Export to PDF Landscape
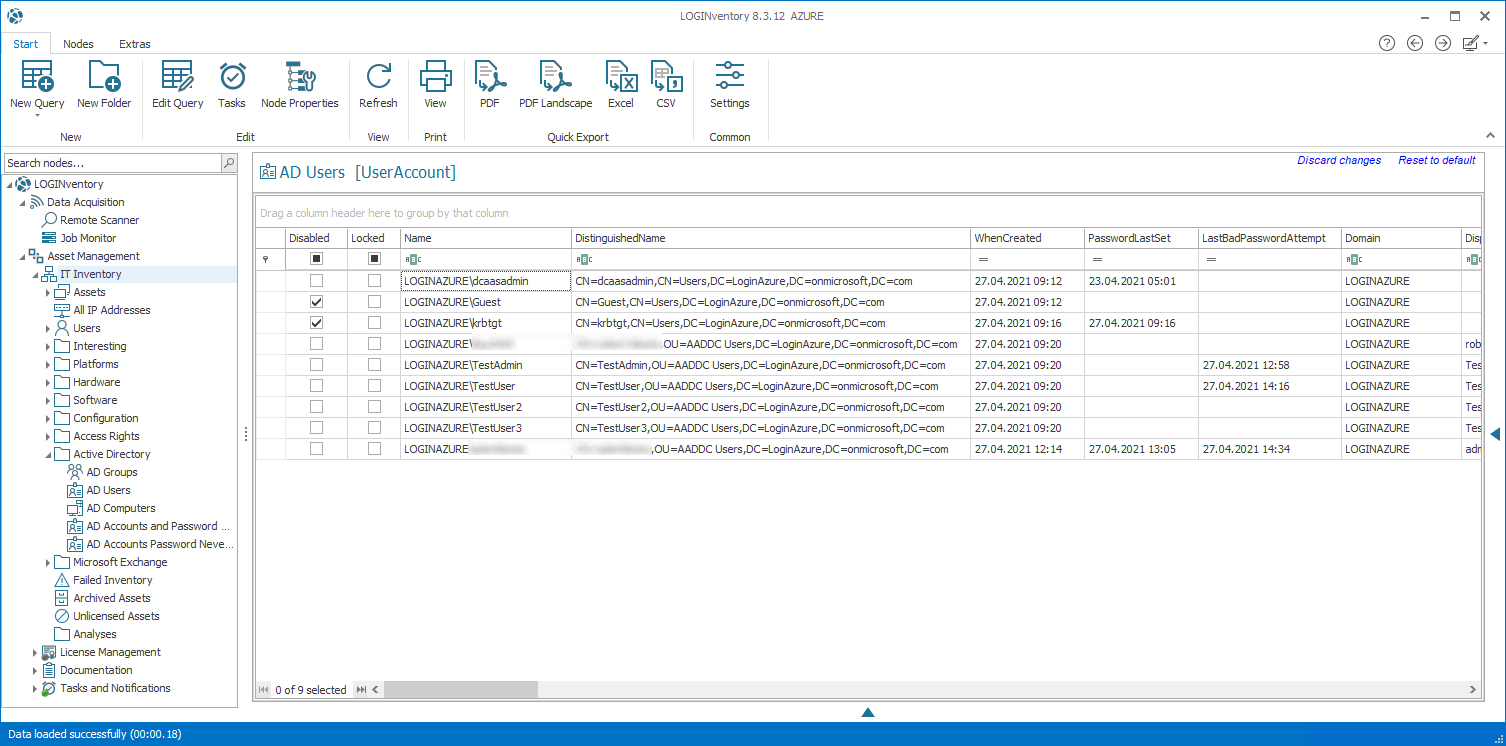 [x=555, y=85]
